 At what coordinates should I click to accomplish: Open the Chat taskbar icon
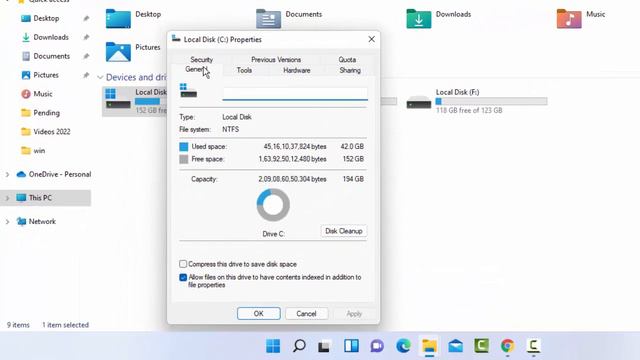[x=377, y=346]
